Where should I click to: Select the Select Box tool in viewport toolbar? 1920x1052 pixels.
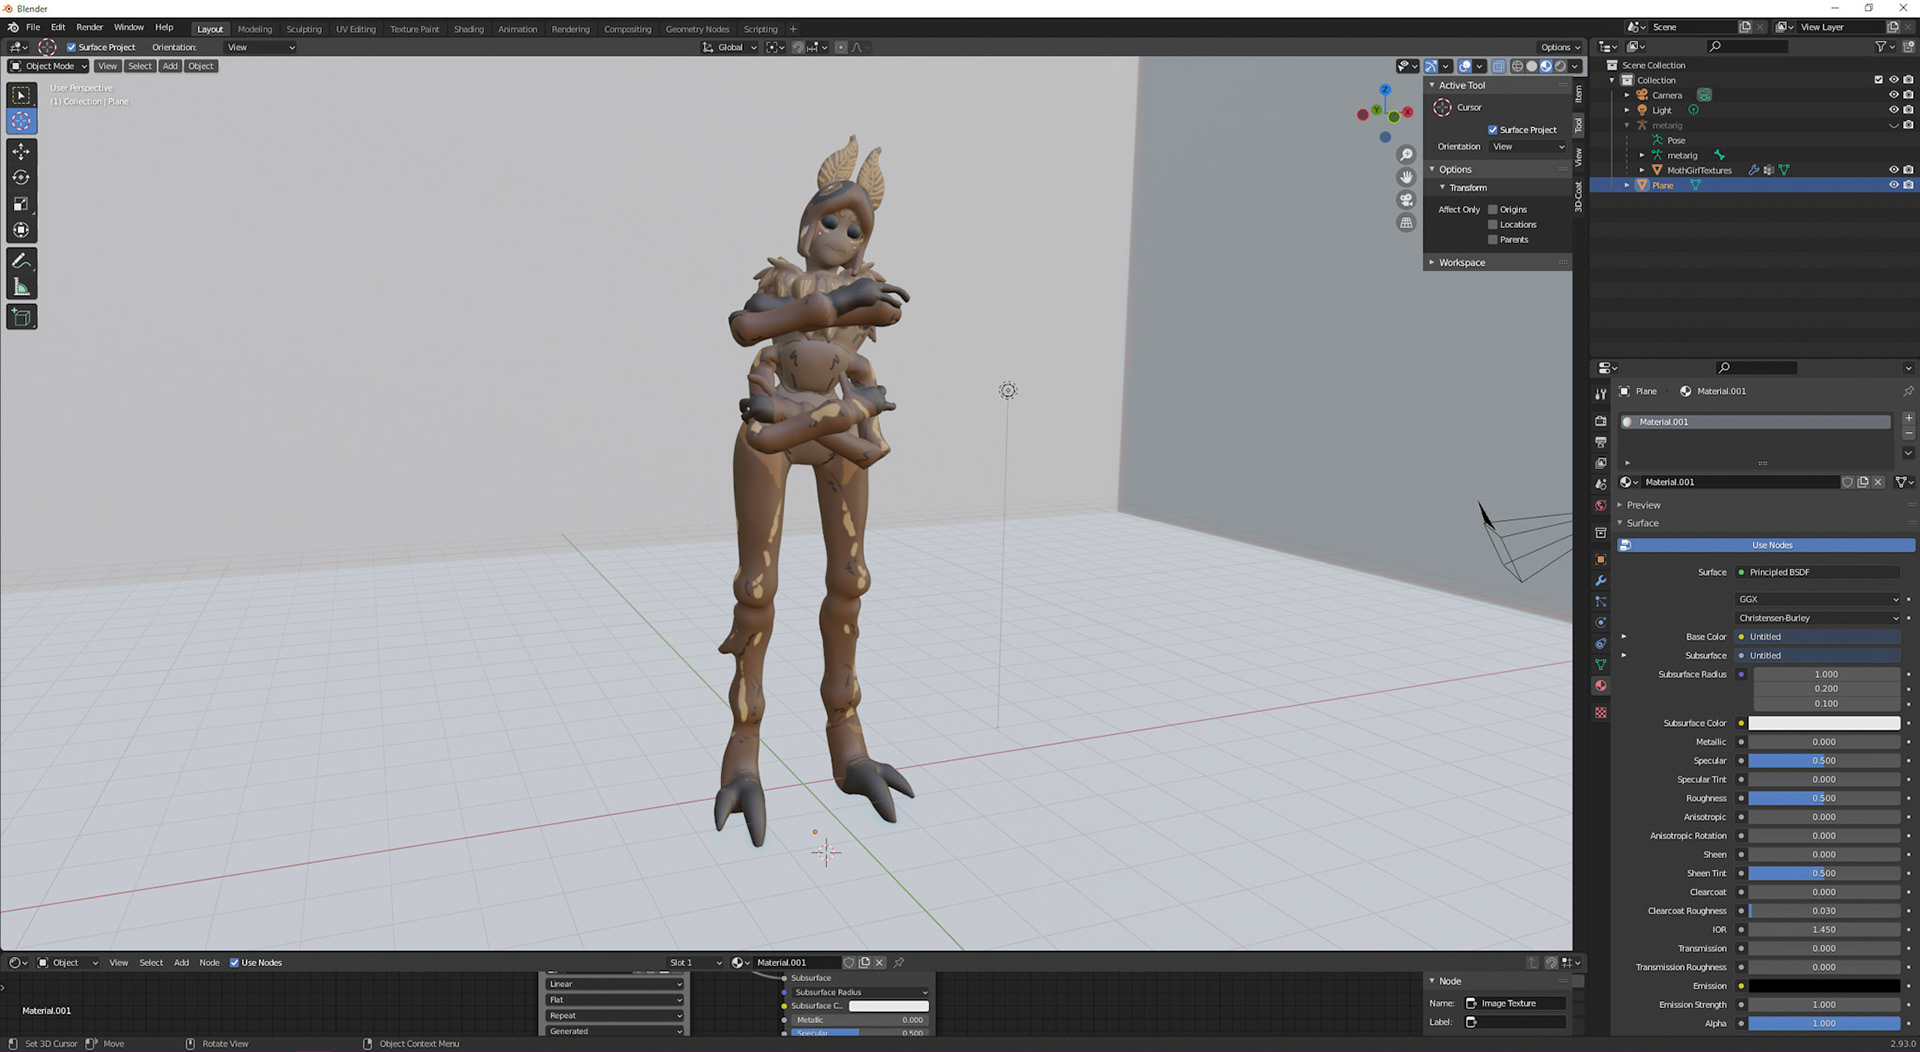click(21, 95)
